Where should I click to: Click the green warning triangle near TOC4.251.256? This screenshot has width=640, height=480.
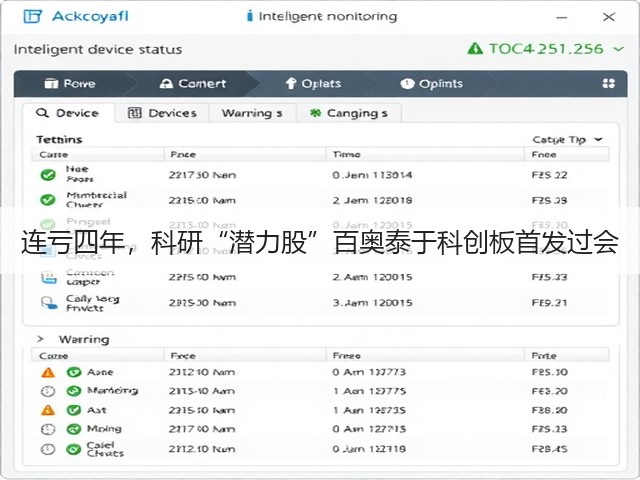475,49
